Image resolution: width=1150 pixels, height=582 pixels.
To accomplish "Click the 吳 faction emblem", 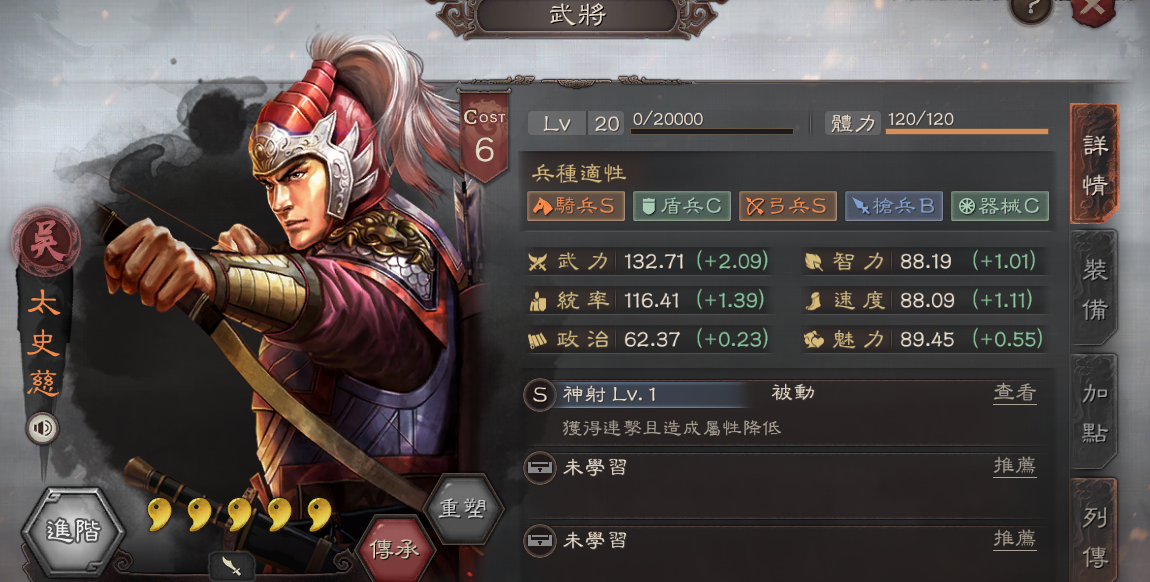I will (45, 242).
